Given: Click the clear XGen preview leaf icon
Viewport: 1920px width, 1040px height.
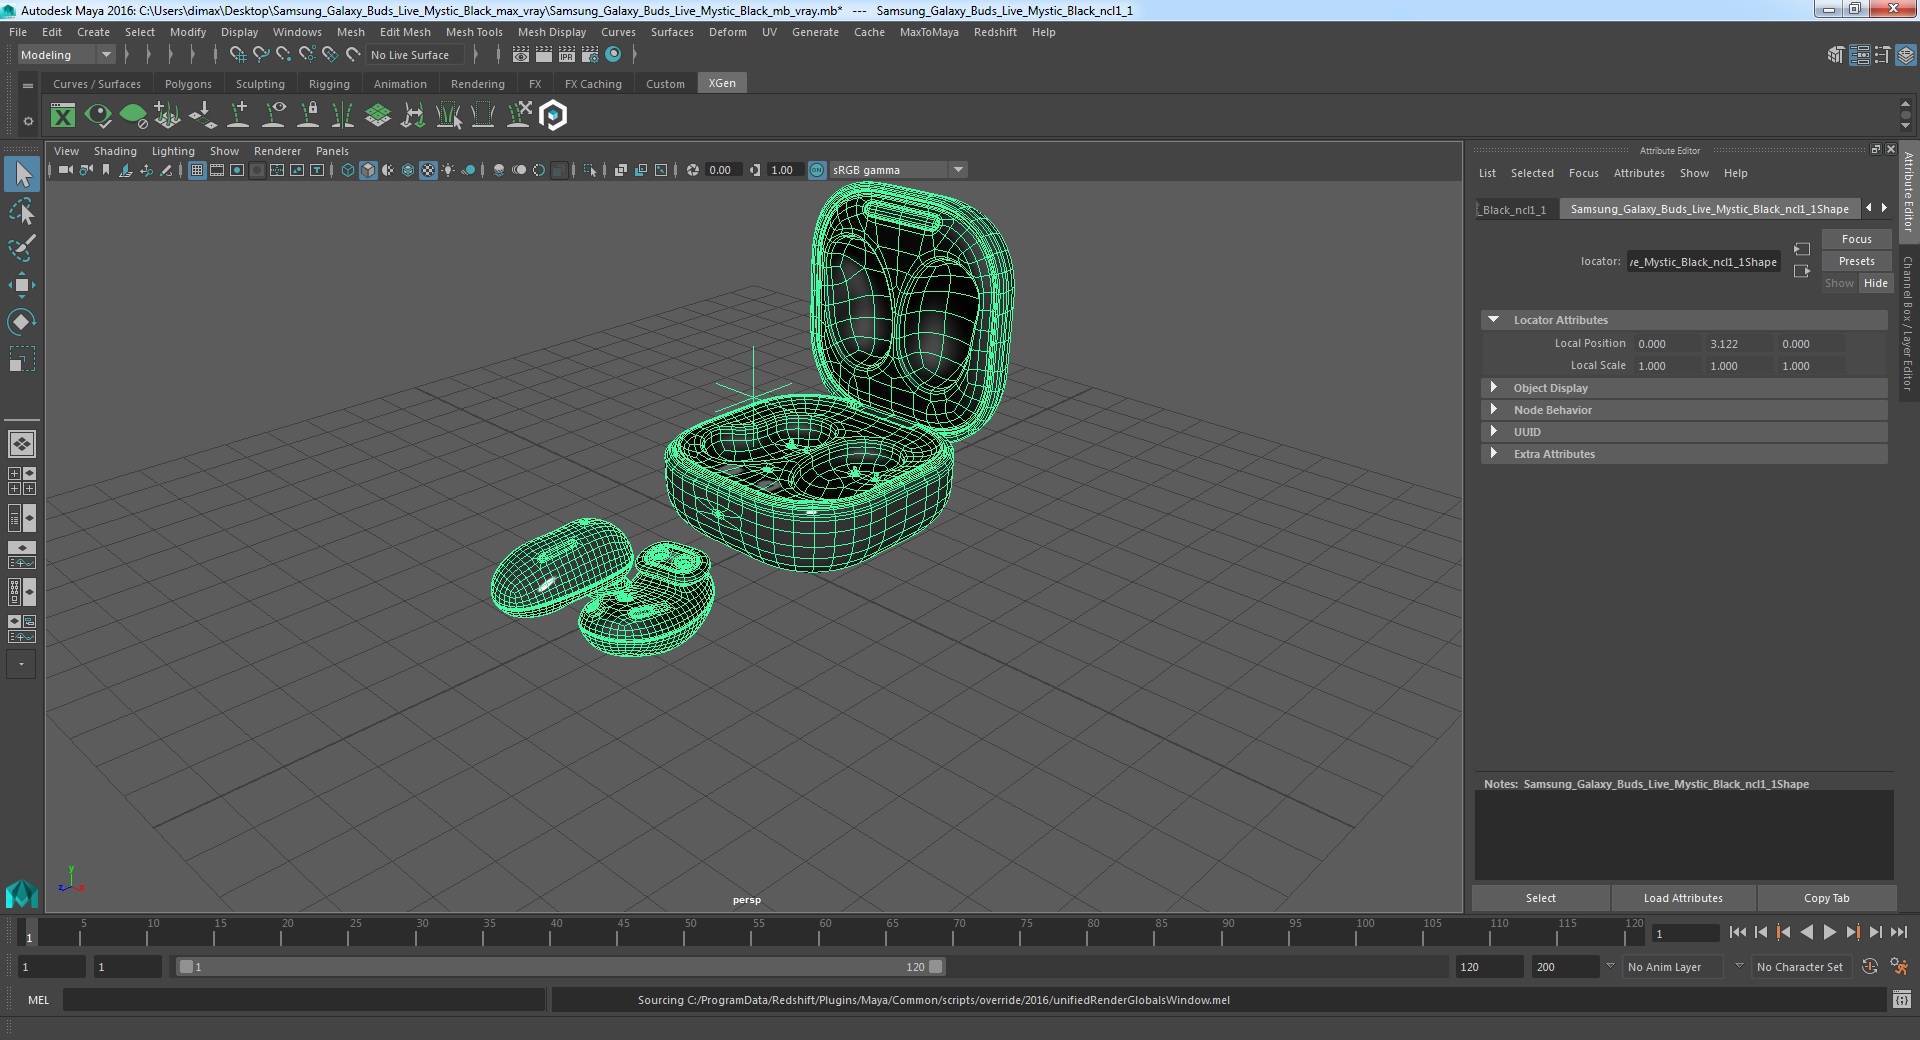Looking at the screenshot, I should pos(133,116).
